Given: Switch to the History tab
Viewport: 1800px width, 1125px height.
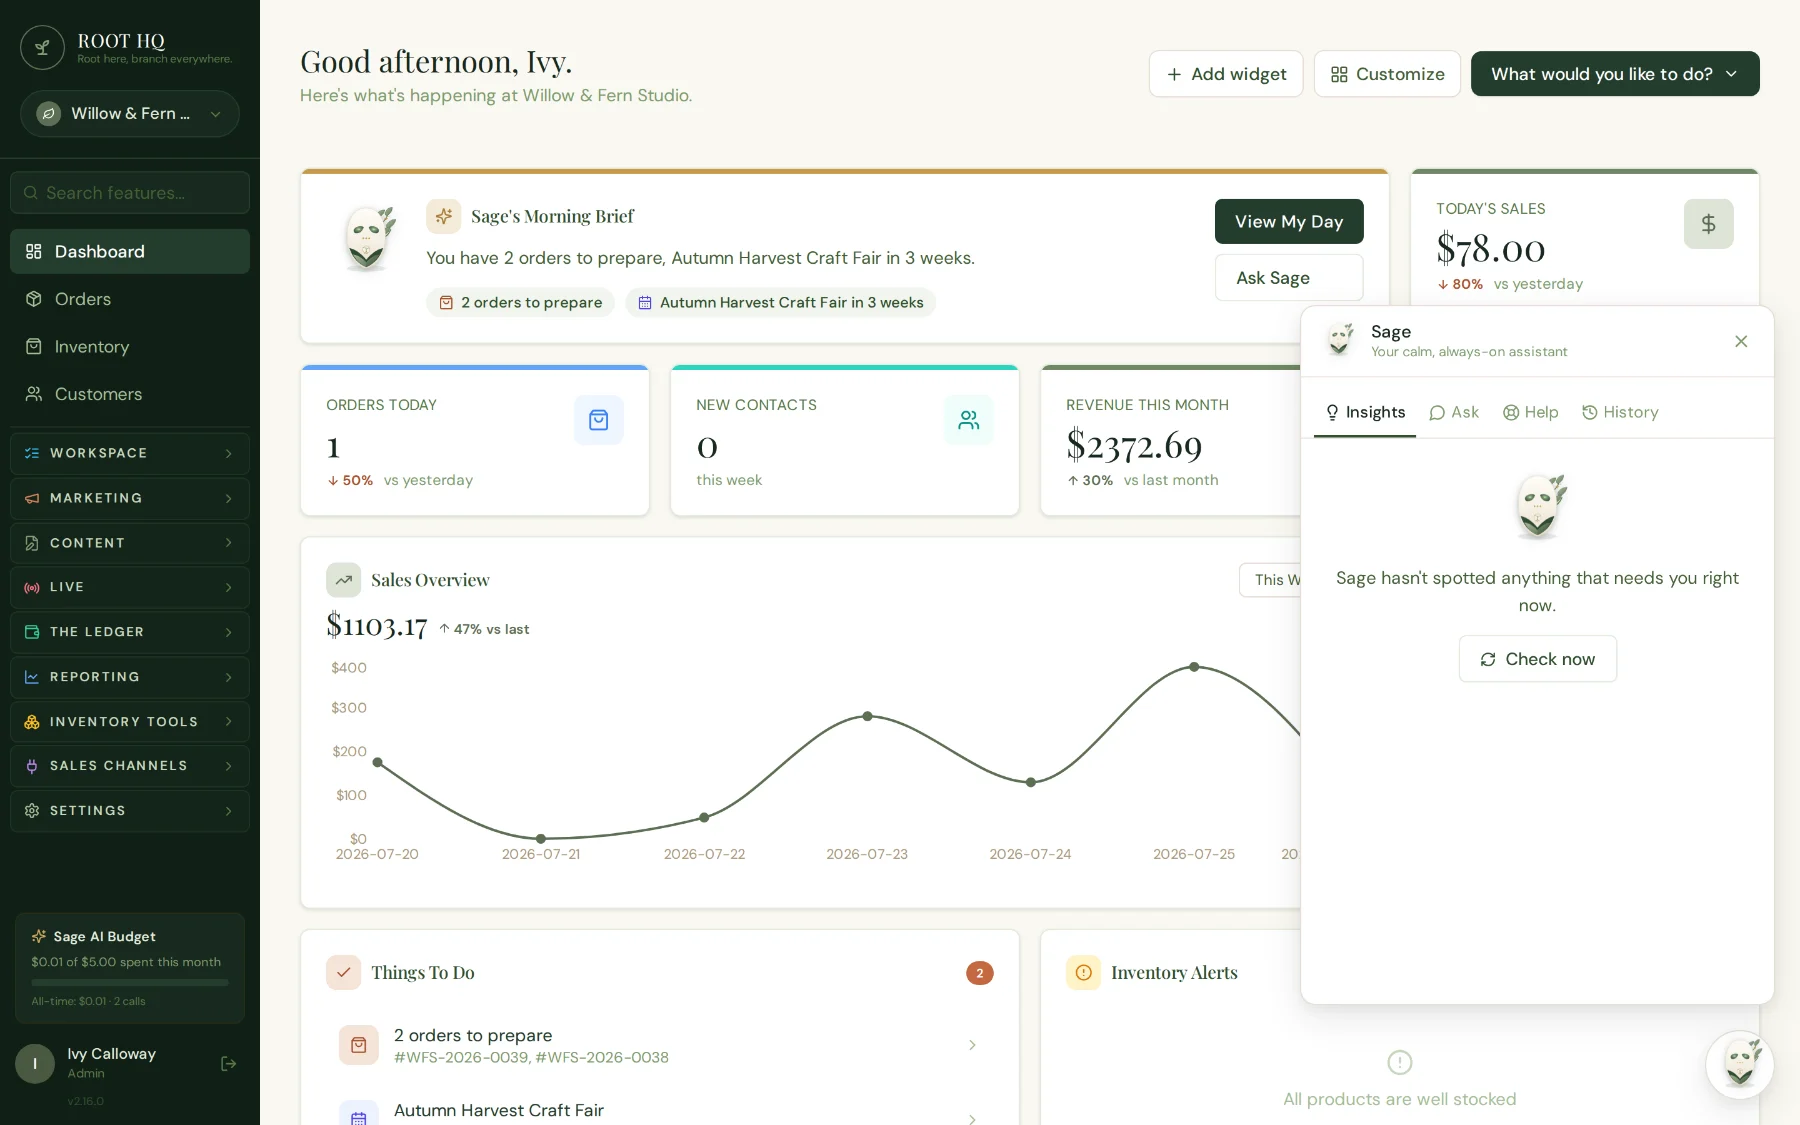Looking at the screenshot, I should pyautogui.click(x=1620, y=412).
